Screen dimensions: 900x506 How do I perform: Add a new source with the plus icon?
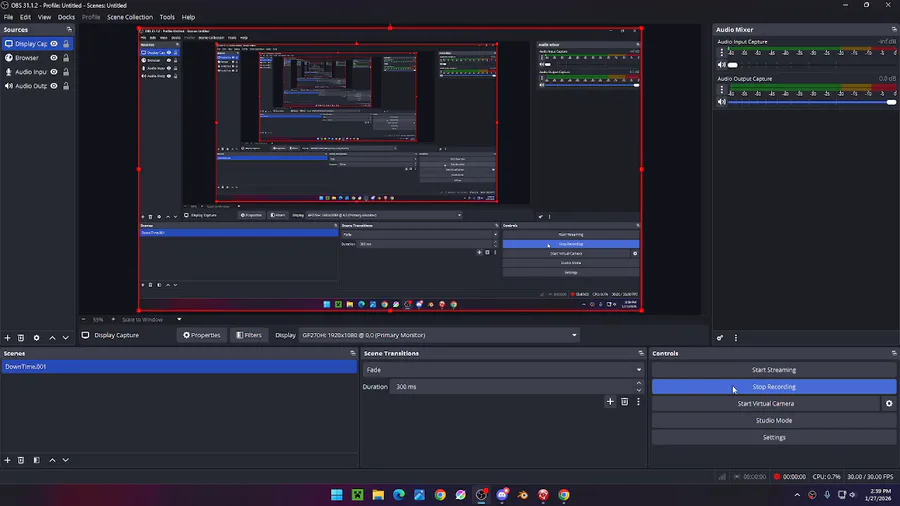click(x=7, y=338)
